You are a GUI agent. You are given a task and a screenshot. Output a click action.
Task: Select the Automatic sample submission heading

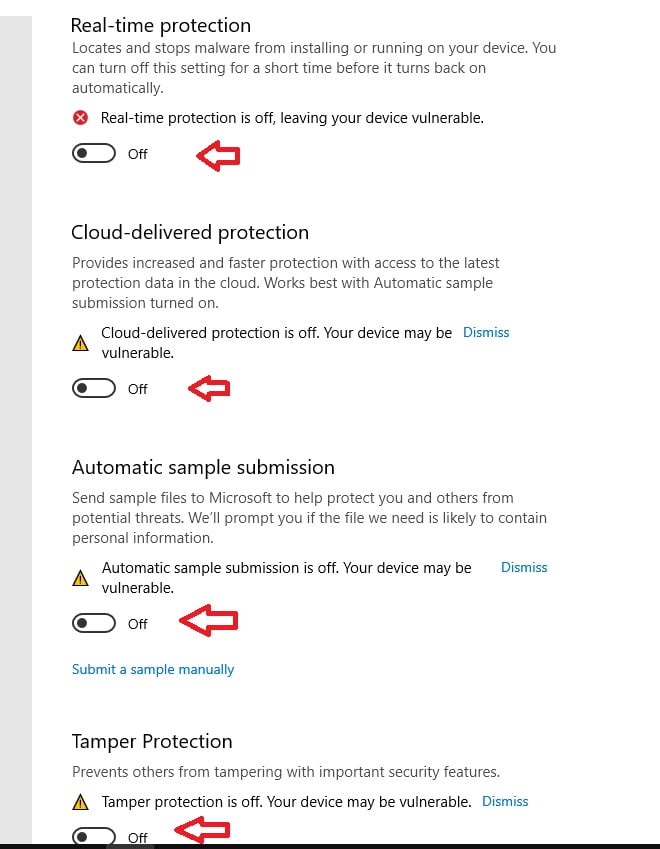pyautogui.click(x=203, y=467)
